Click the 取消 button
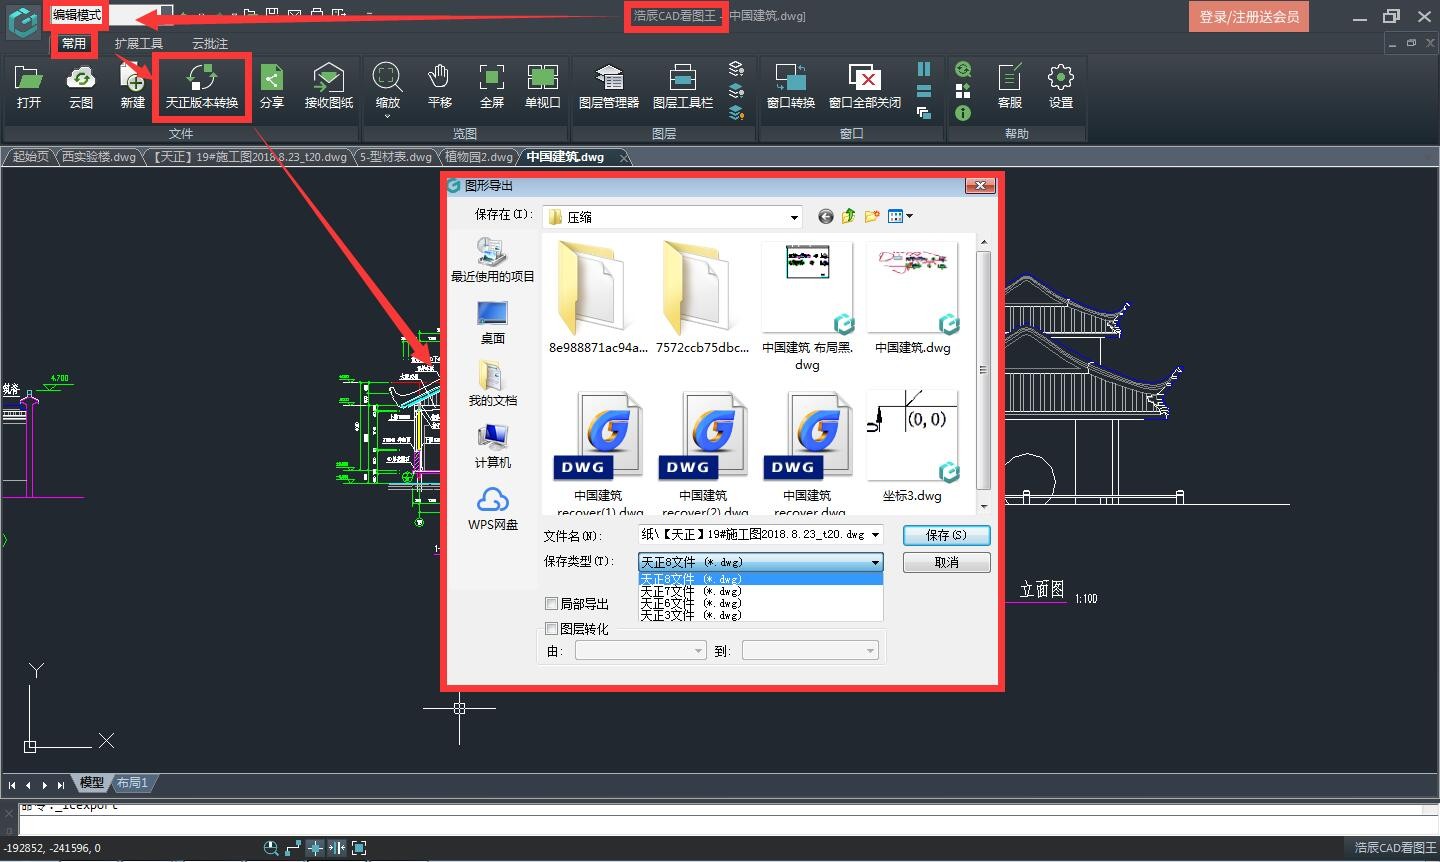The height and width of the screenshot is (862, 1440). (x=946, y=563)
